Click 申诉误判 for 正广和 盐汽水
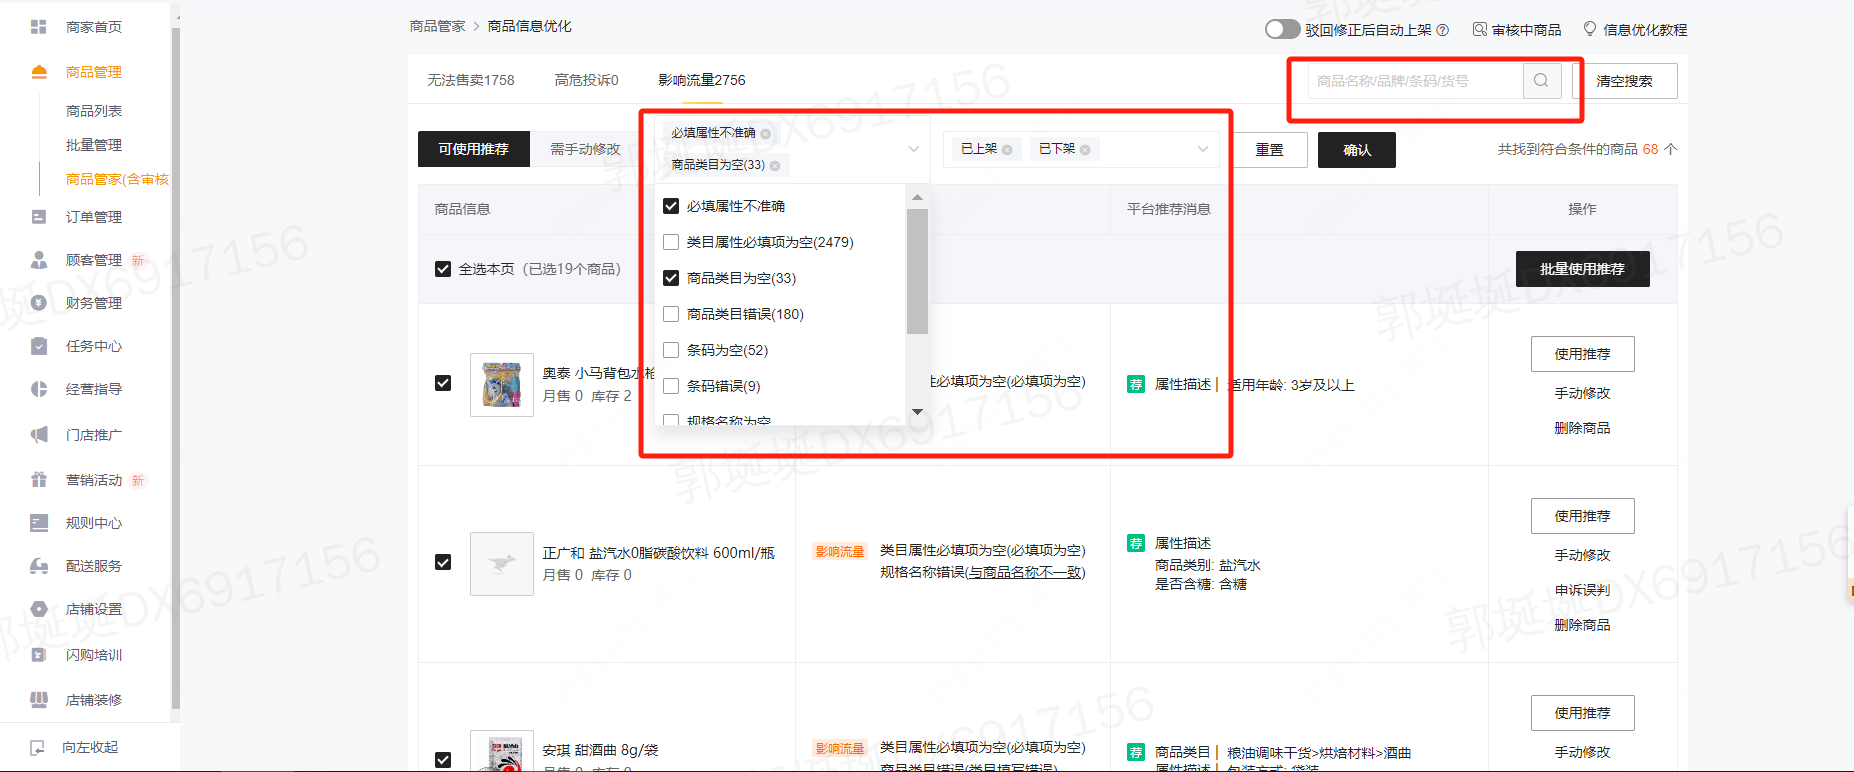The image size is (1854, 772). click(x=1583, y=590)
